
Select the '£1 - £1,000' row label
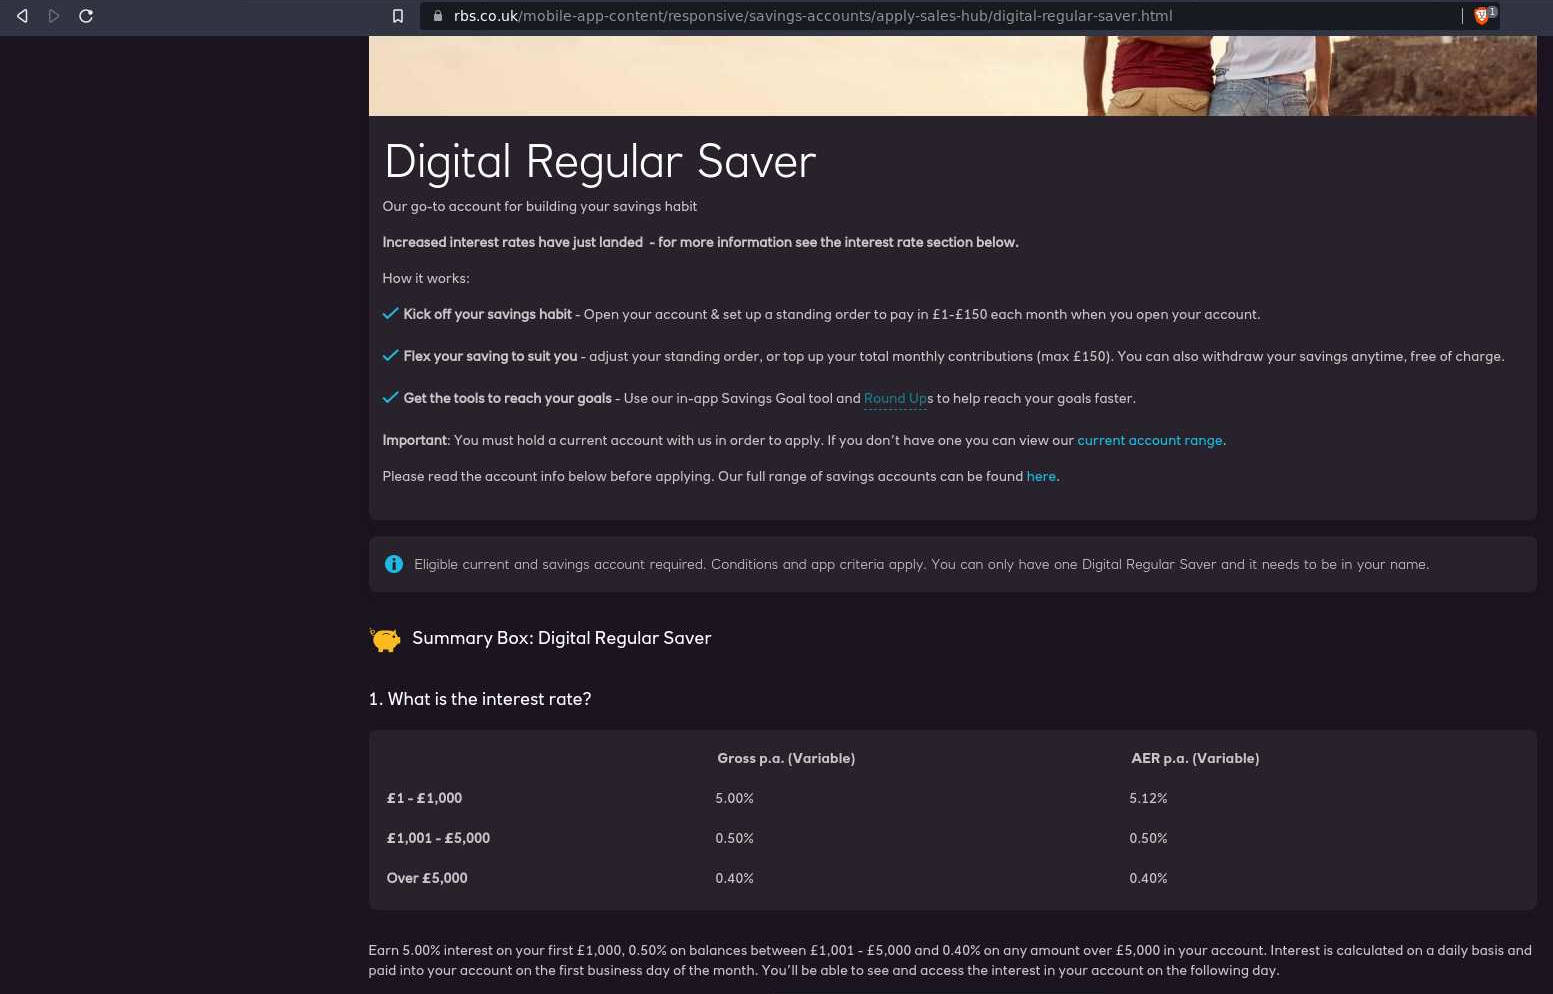425,798
